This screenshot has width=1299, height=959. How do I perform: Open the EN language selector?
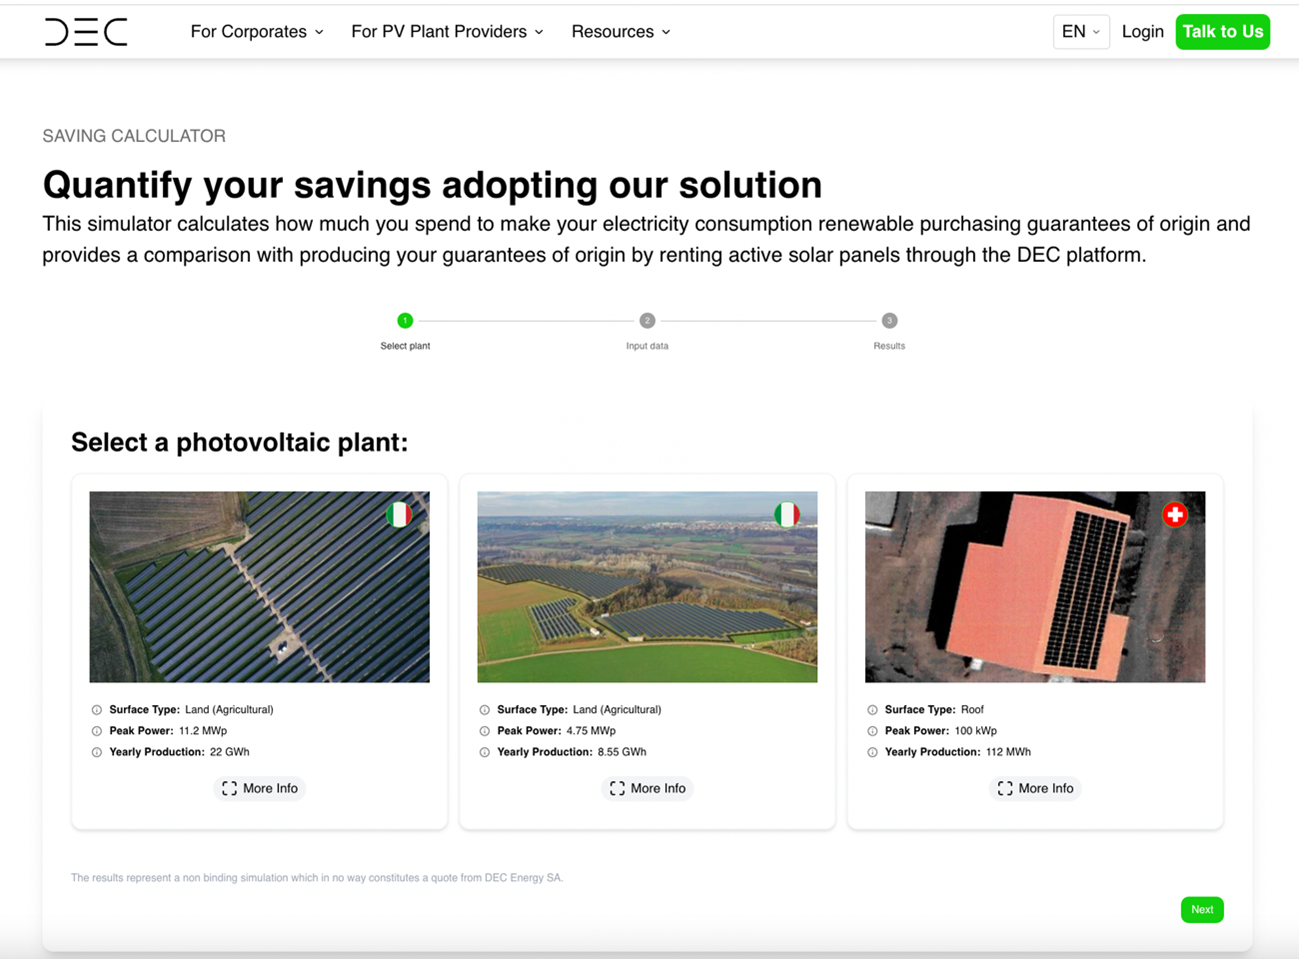1080,32
